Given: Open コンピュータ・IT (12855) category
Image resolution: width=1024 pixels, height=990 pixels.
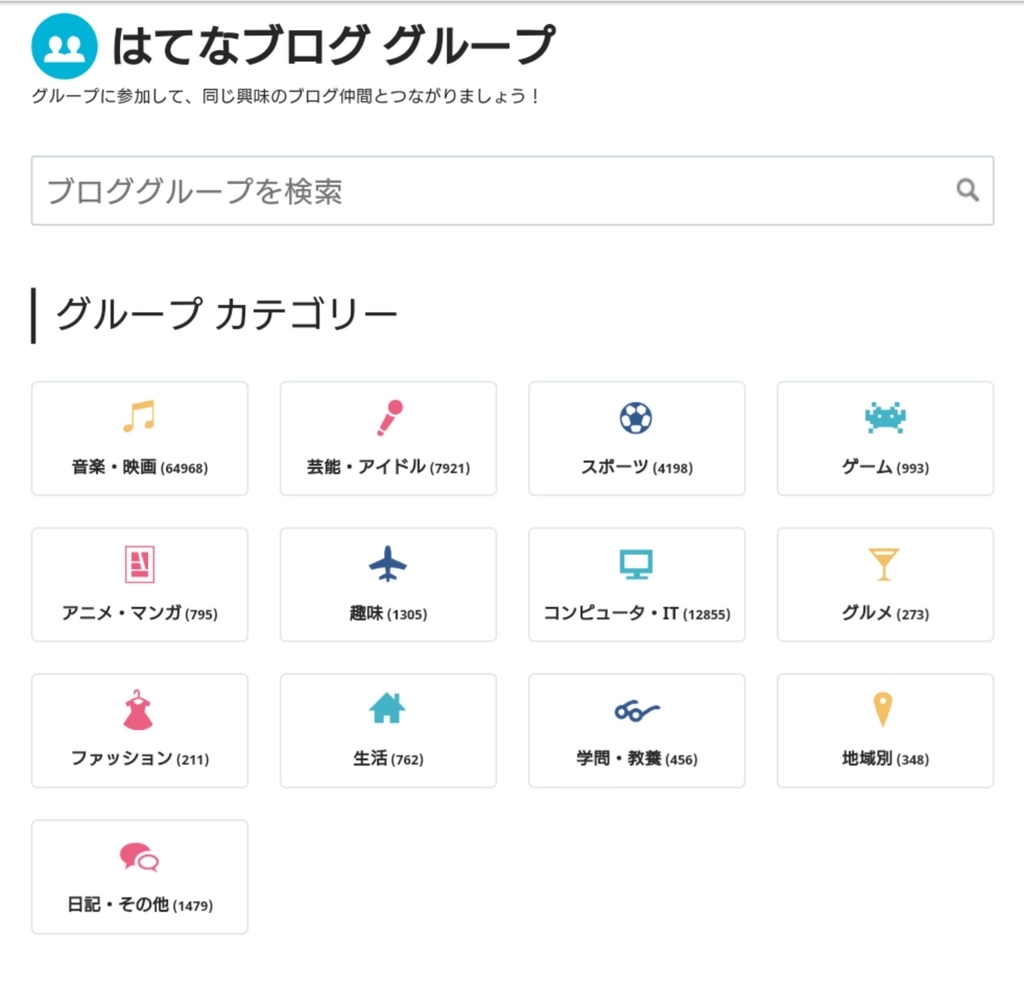Looking at the screenshot, I should coord(637,584).
